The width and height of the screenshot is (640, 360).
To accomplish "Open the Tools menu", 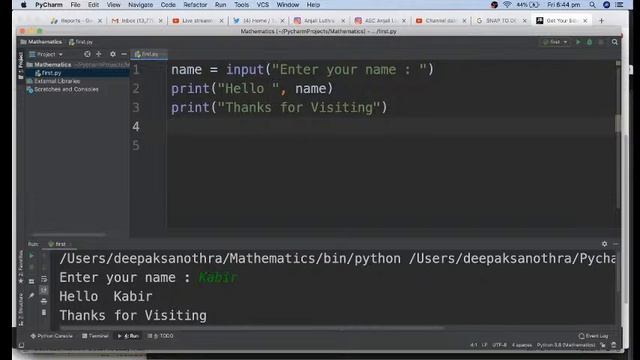I will pos(242,5).
